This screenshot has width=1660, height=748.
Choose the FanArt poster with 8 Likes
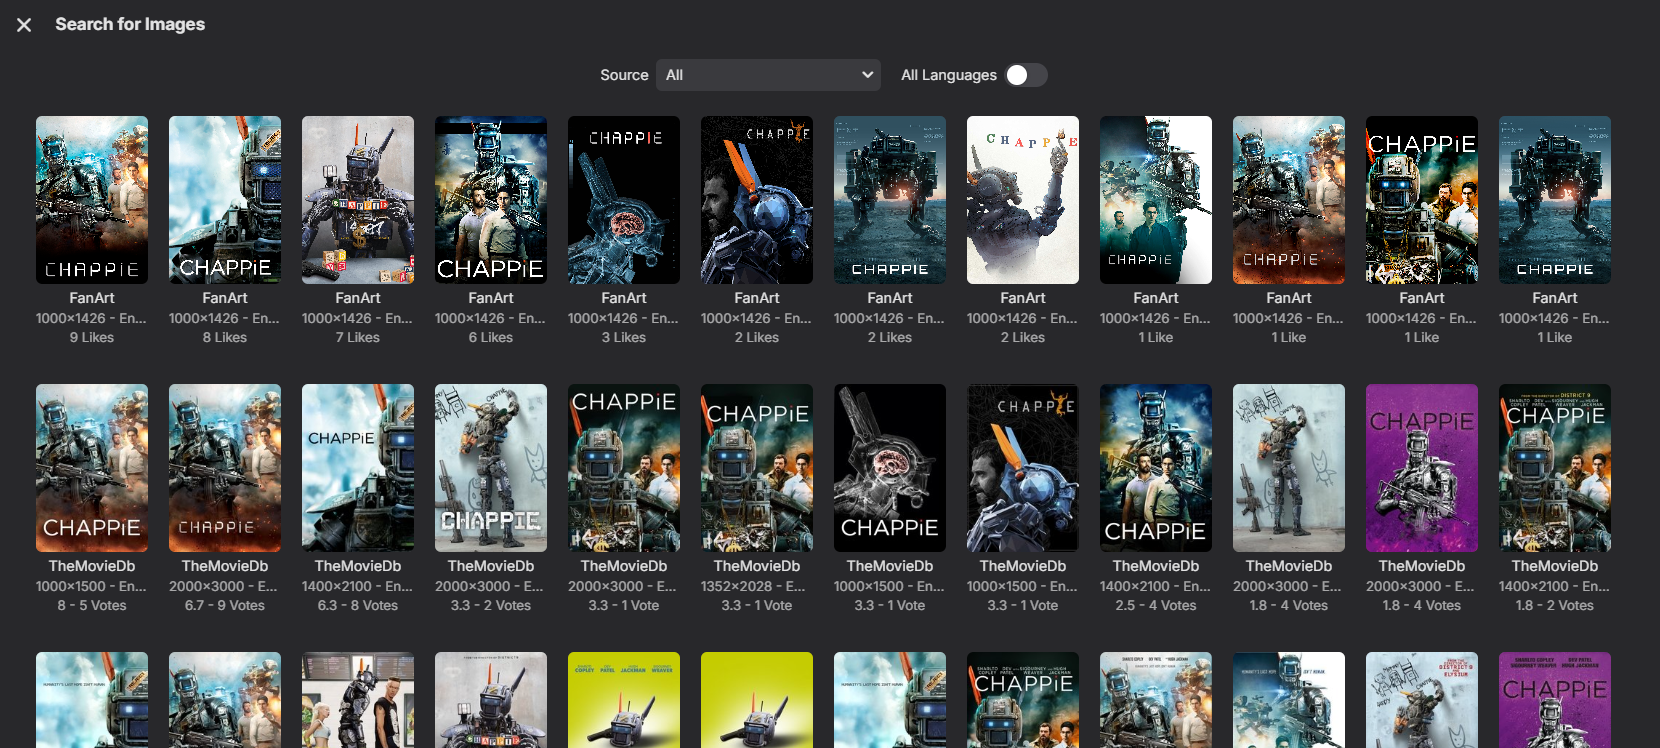click(225, 200)
